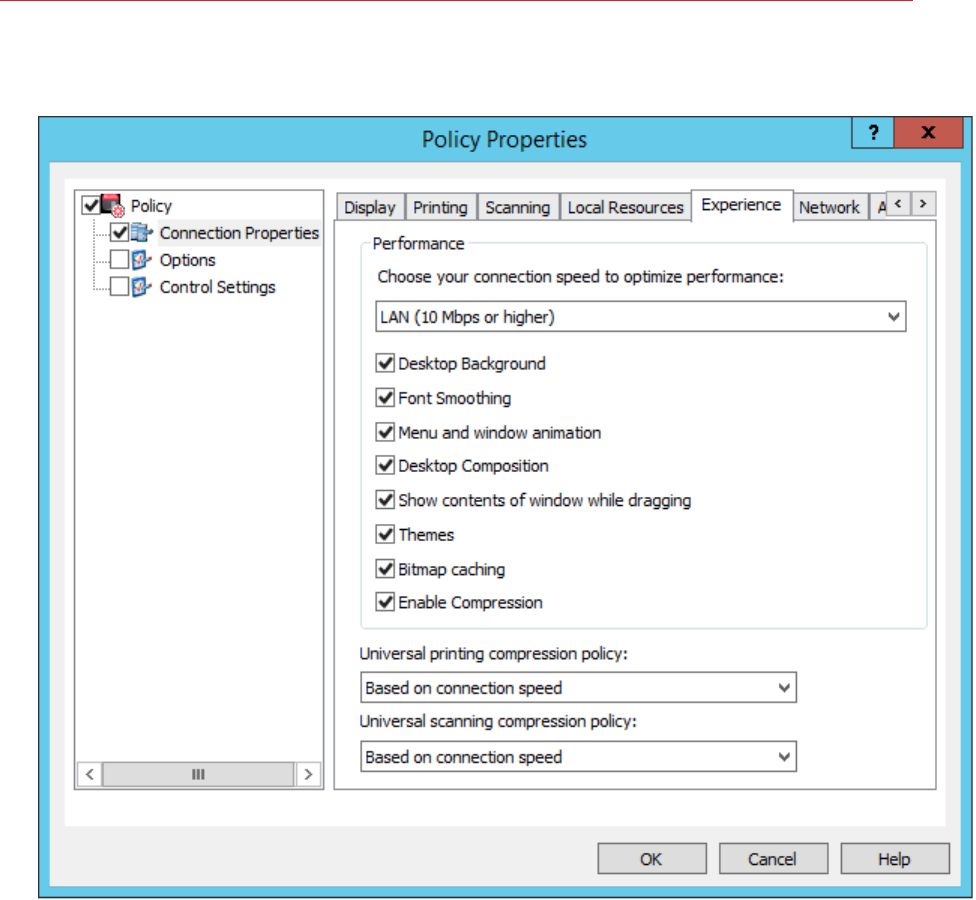Image resolution: width=976 pixels, height=900 pixels.
Task: Switch to the Printing tab
Action: pos(441,207)
